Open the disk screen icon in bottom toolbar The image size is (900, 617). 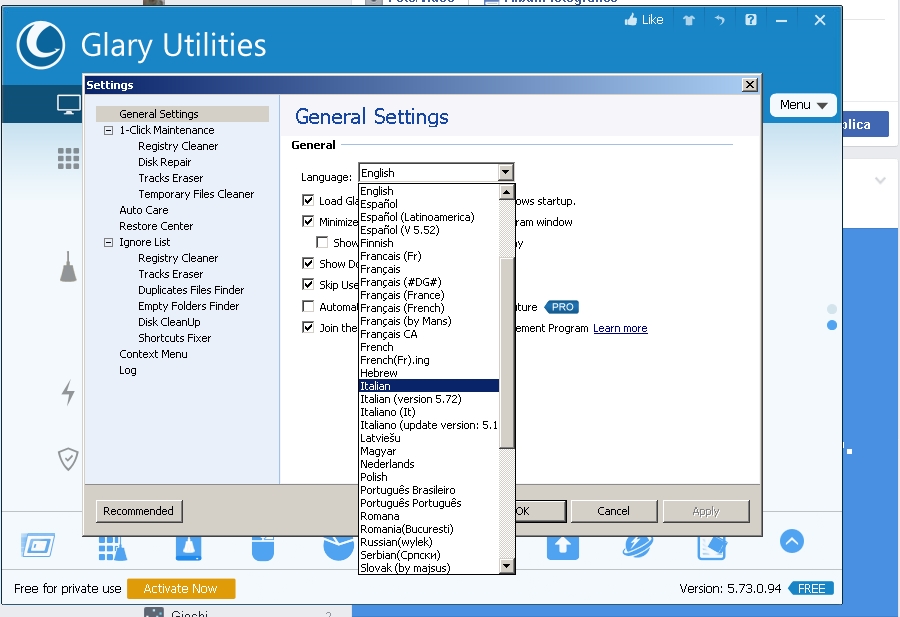[x=38, y=545]
